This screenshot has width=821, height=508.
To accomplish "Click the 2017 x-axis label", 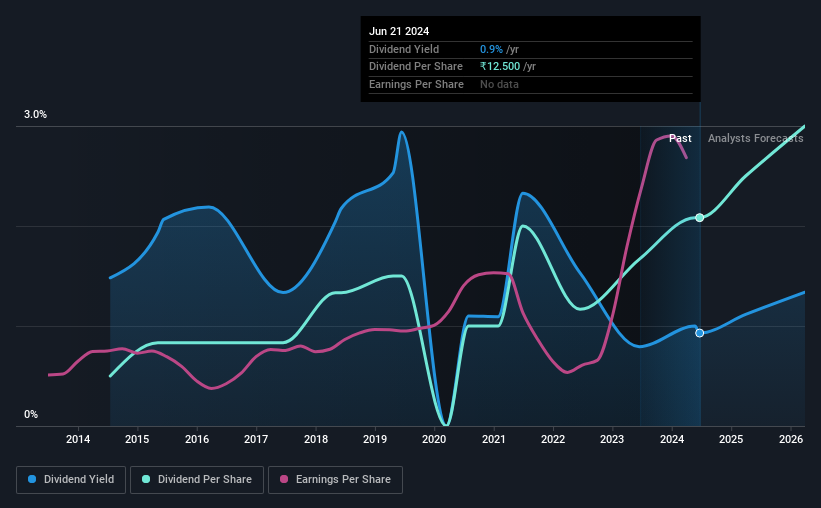I will [x=256, y=439].
